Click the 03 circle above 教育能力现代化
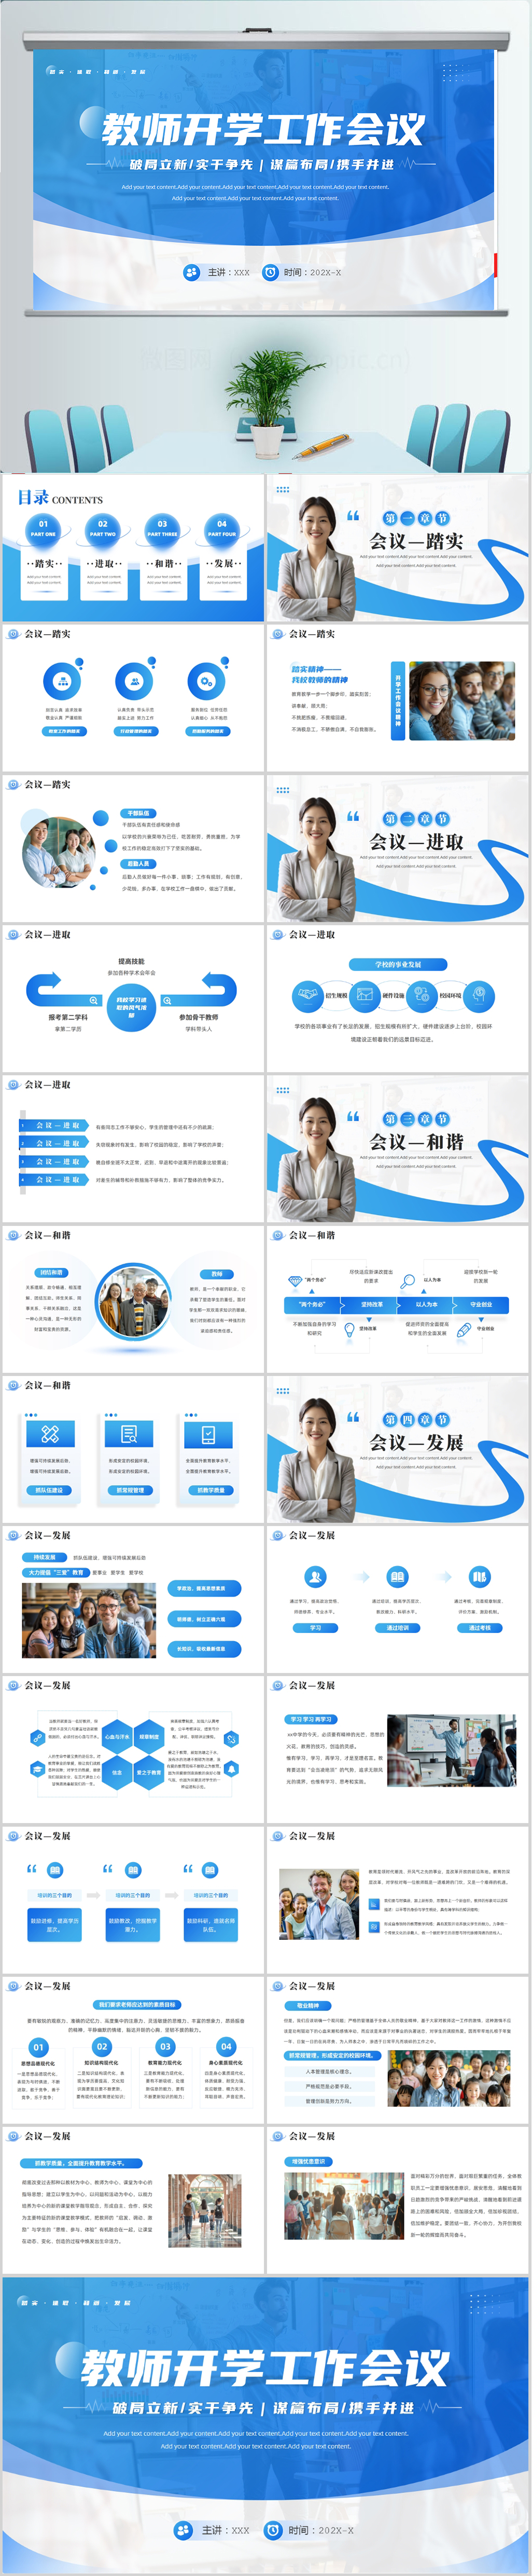The width and height of the screenshot is (532, 2576). 165,2046
